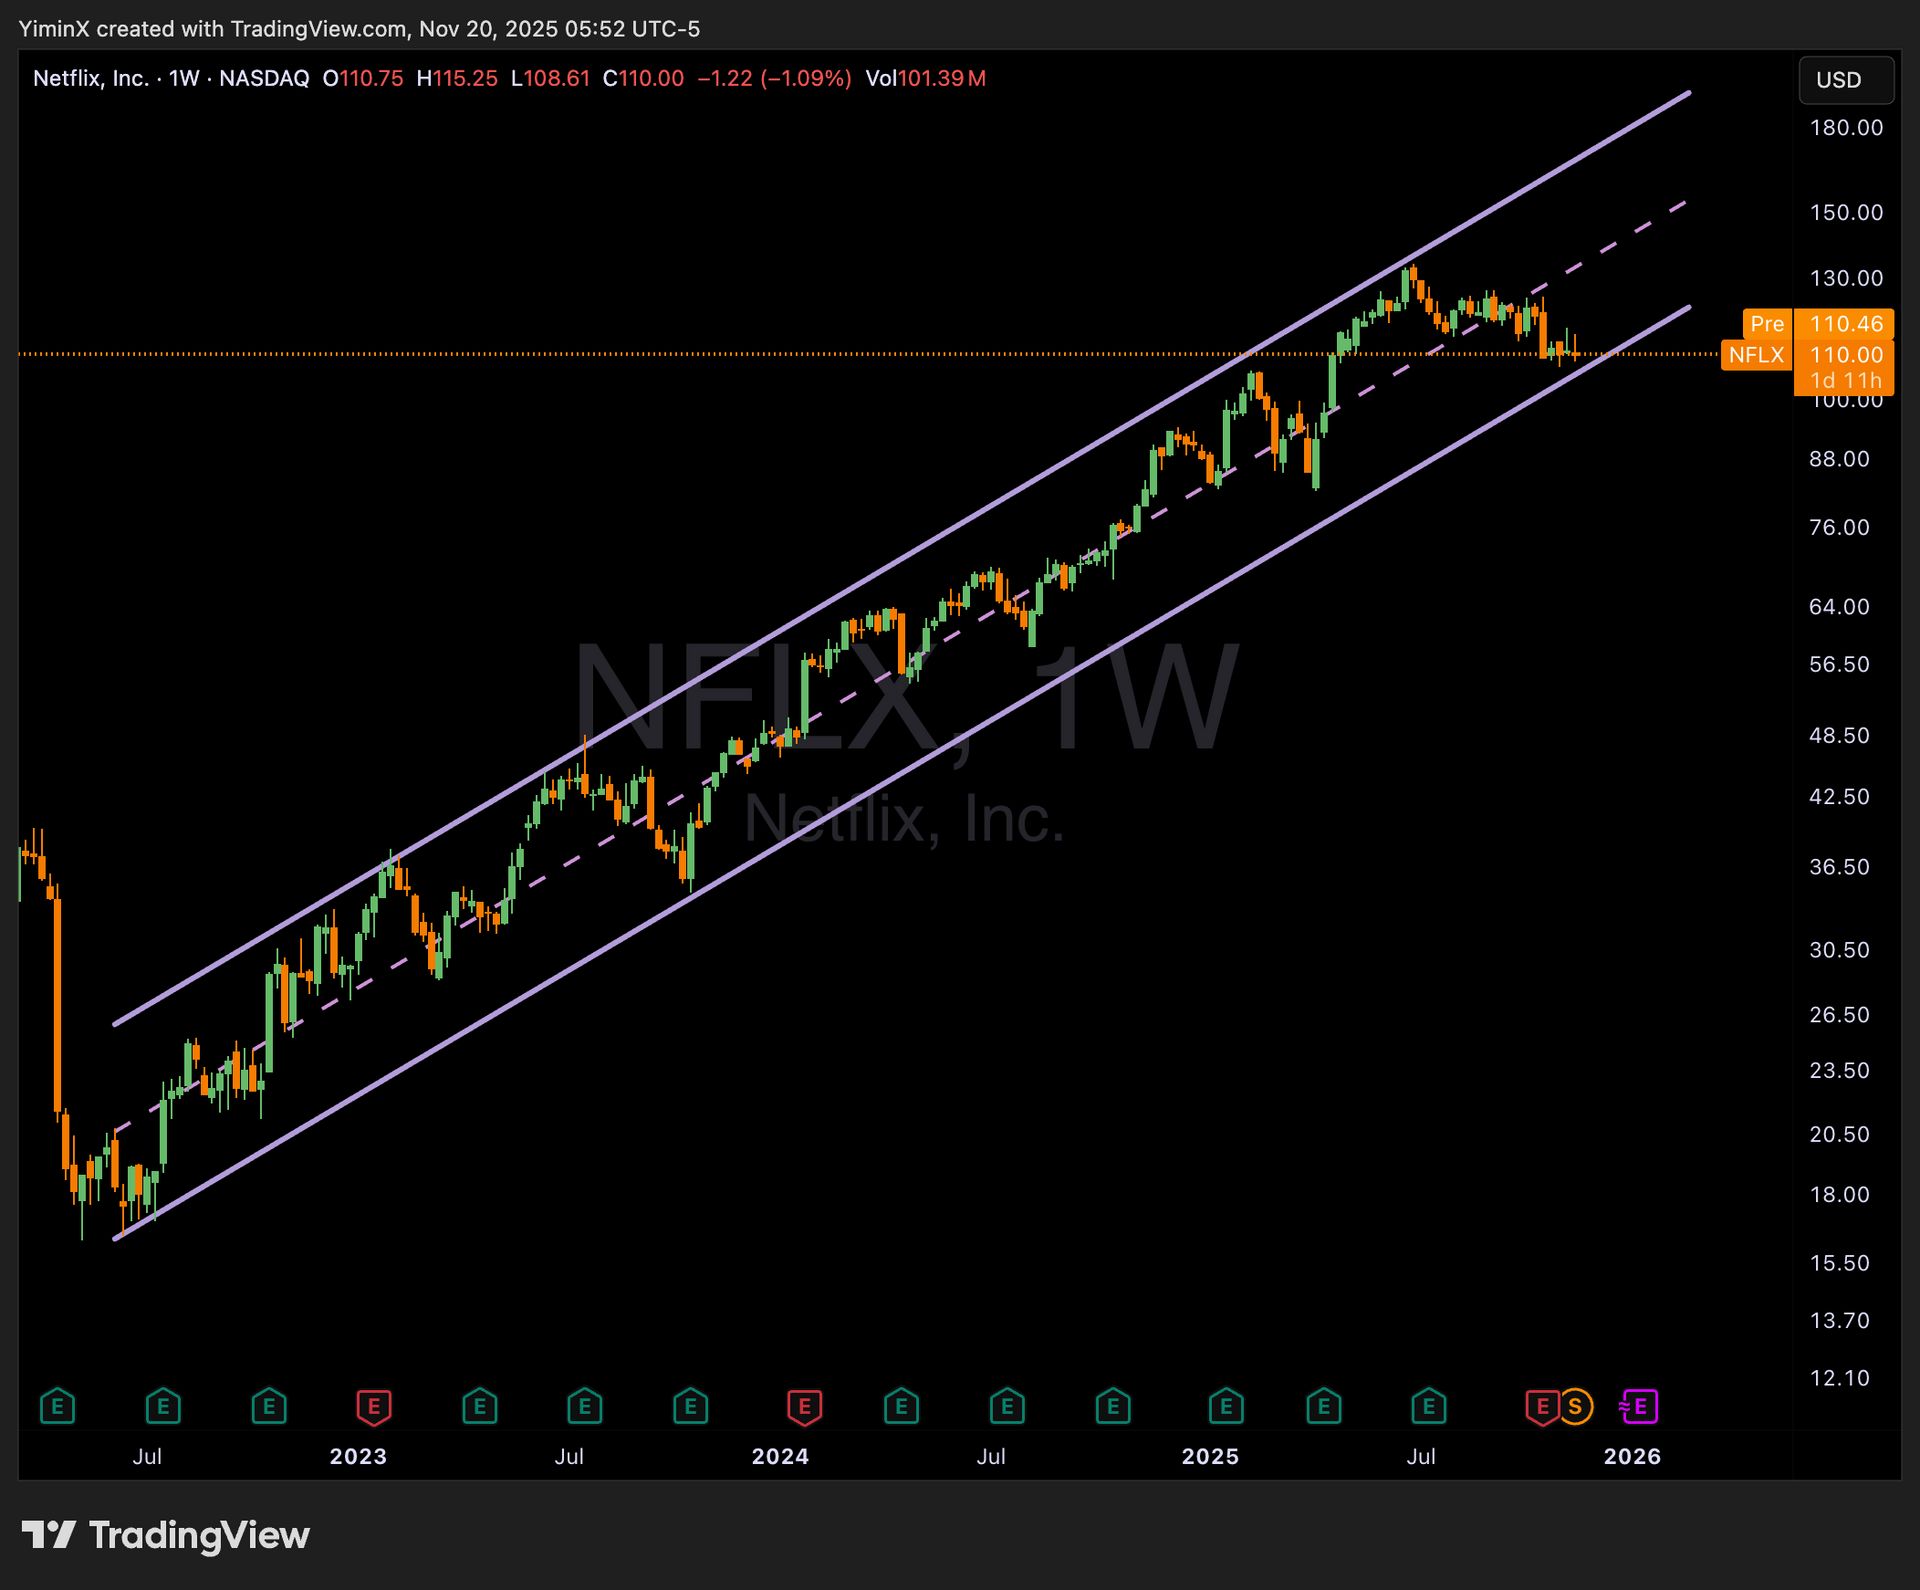The width and height of the screenshot is (1920, 1590).
Task: Click the red earnings marker near the 2023 label
Action: click(374, 1406)
